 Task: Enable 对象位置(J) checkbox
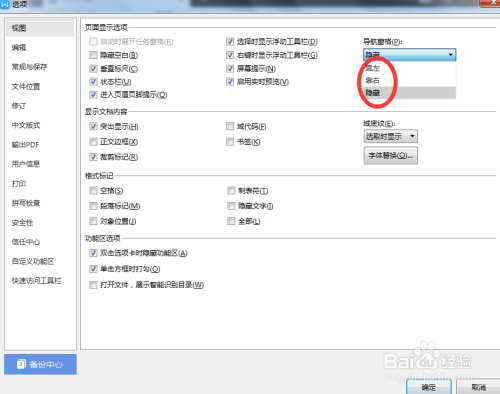click(93, 221)
